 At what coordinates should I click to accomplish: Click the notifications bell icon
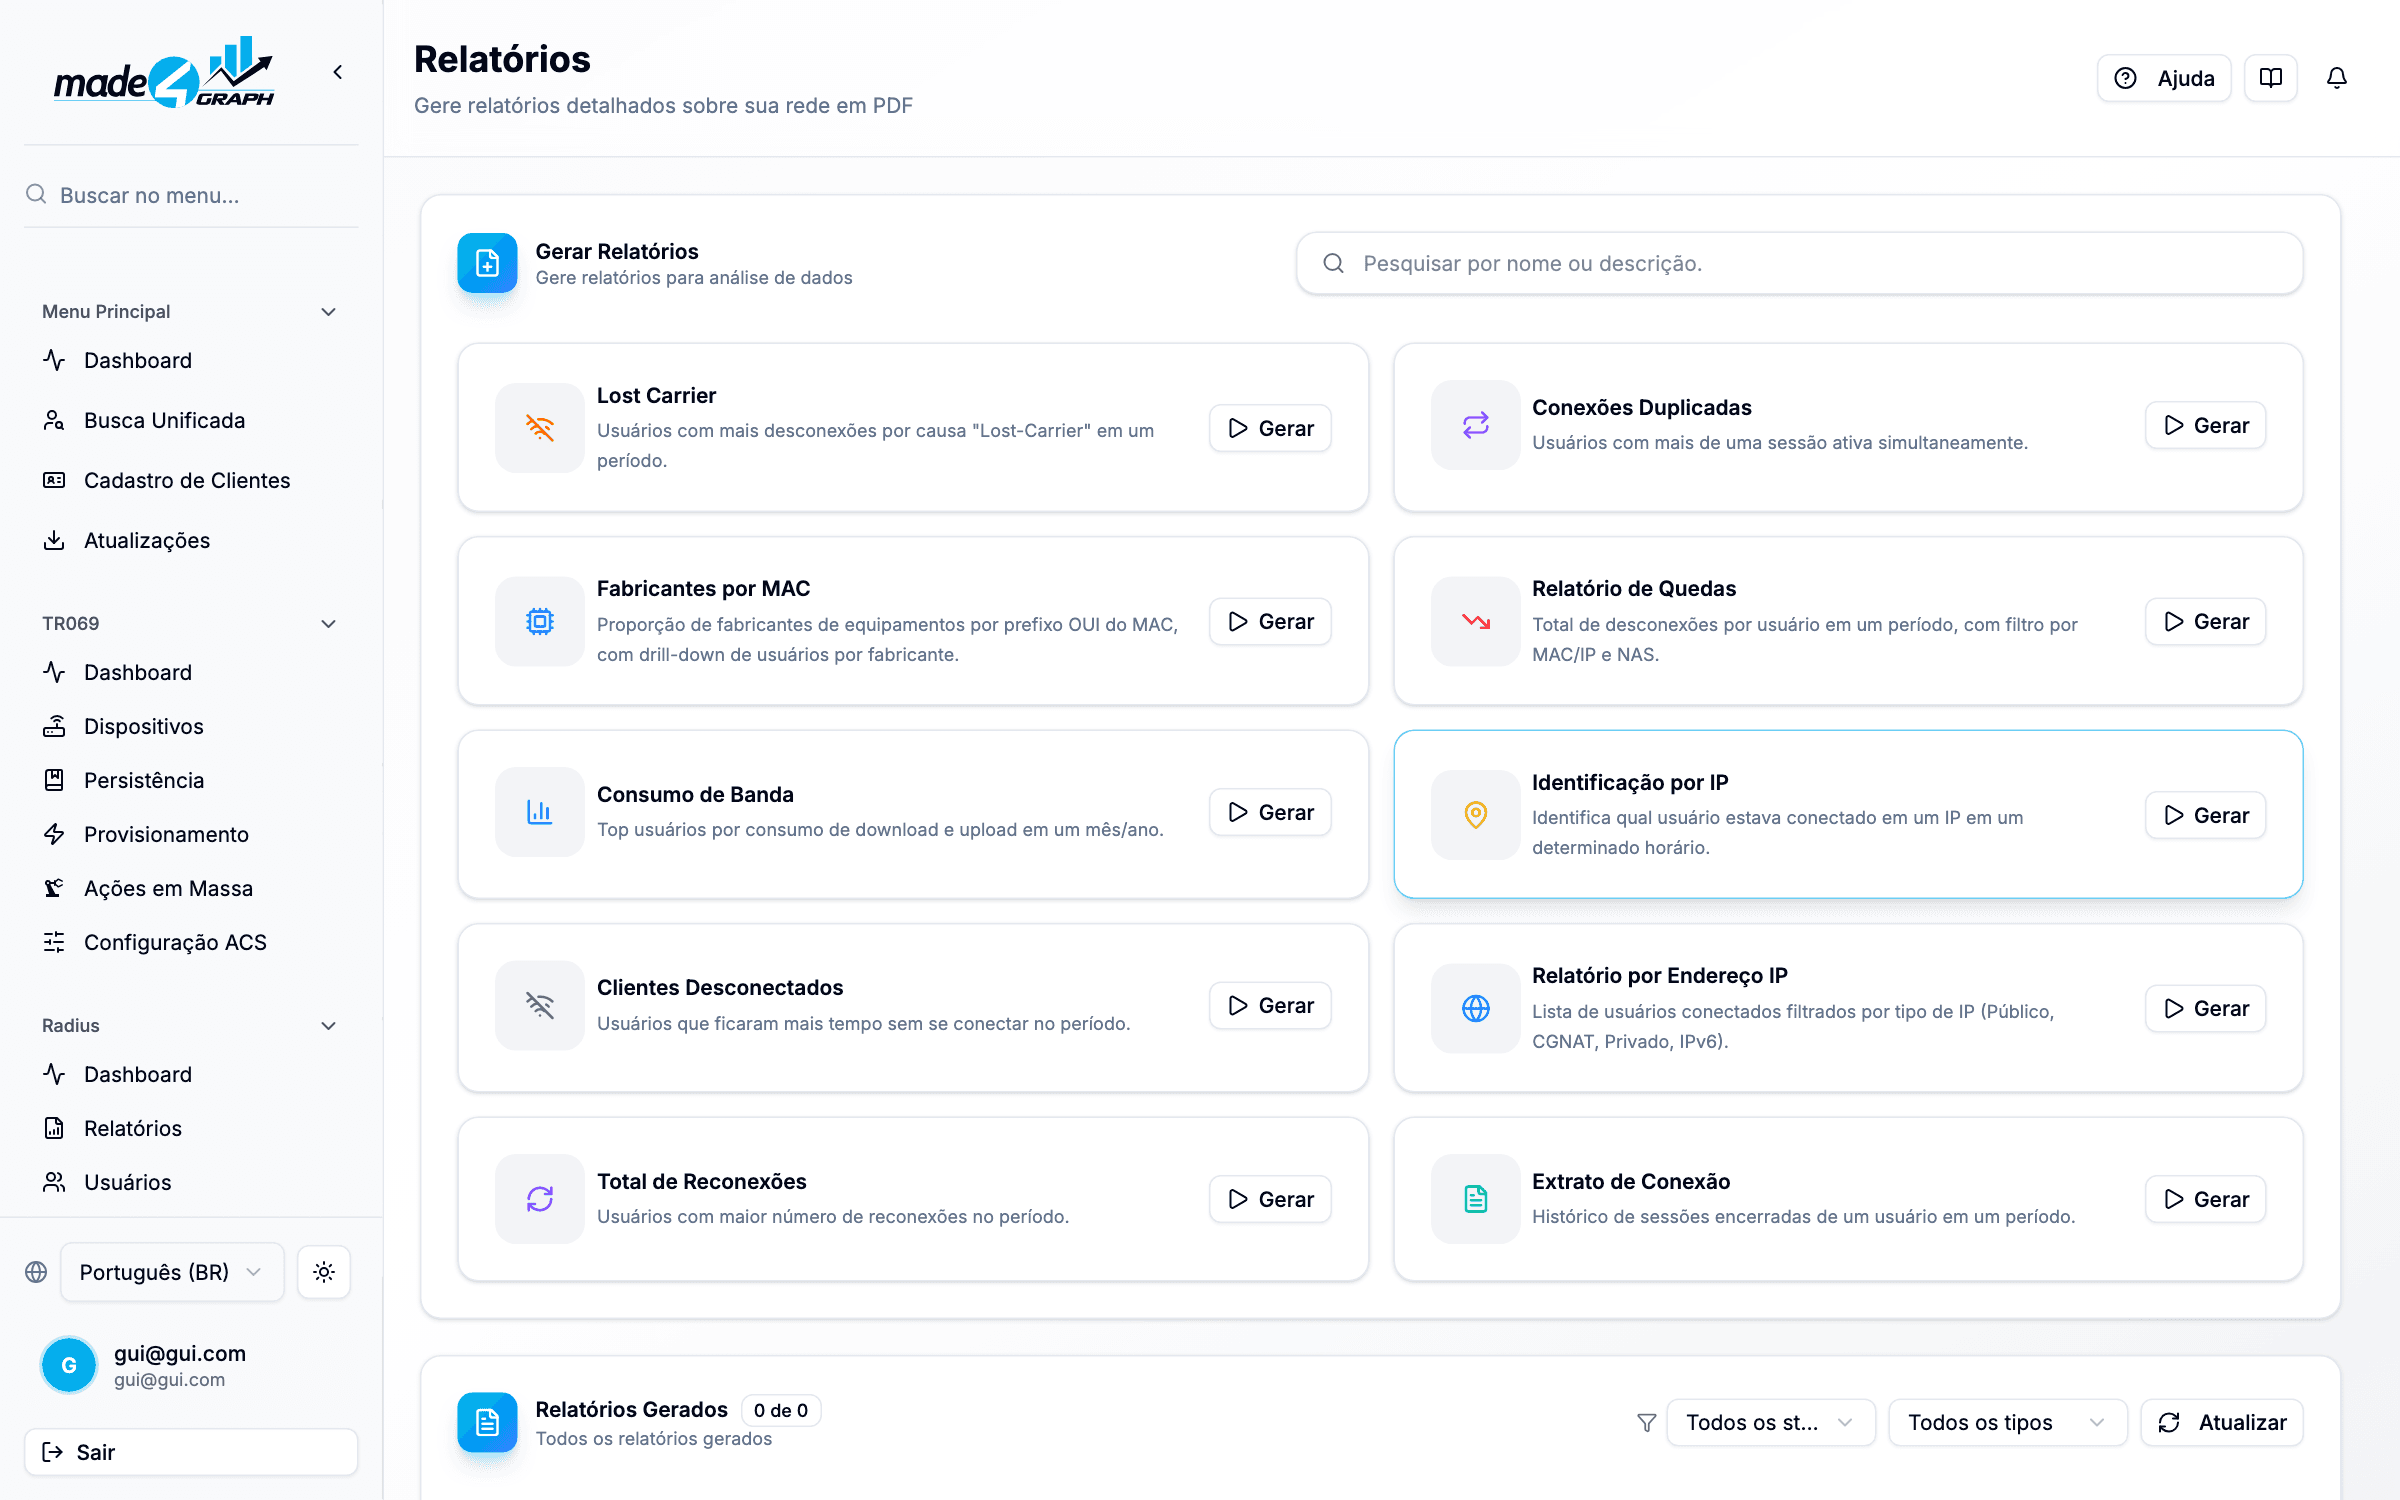[x=2336, y=78]
